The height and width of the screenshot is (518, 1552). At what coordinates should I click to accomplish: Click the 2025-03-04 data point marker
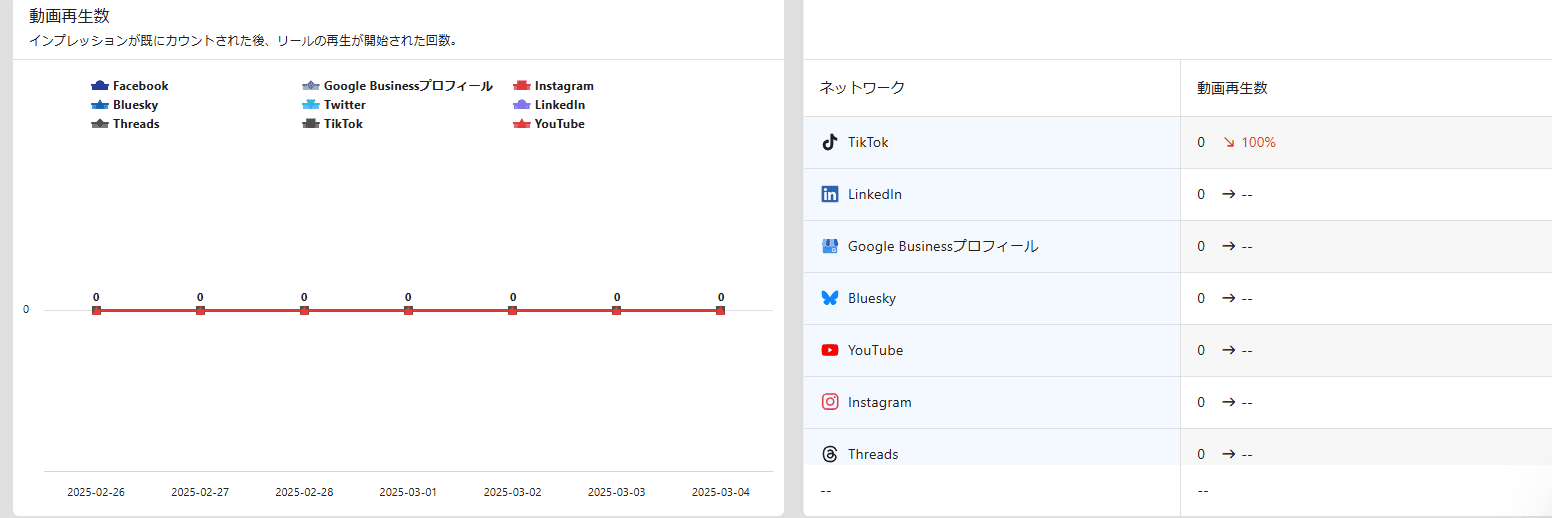pos(720,311)
